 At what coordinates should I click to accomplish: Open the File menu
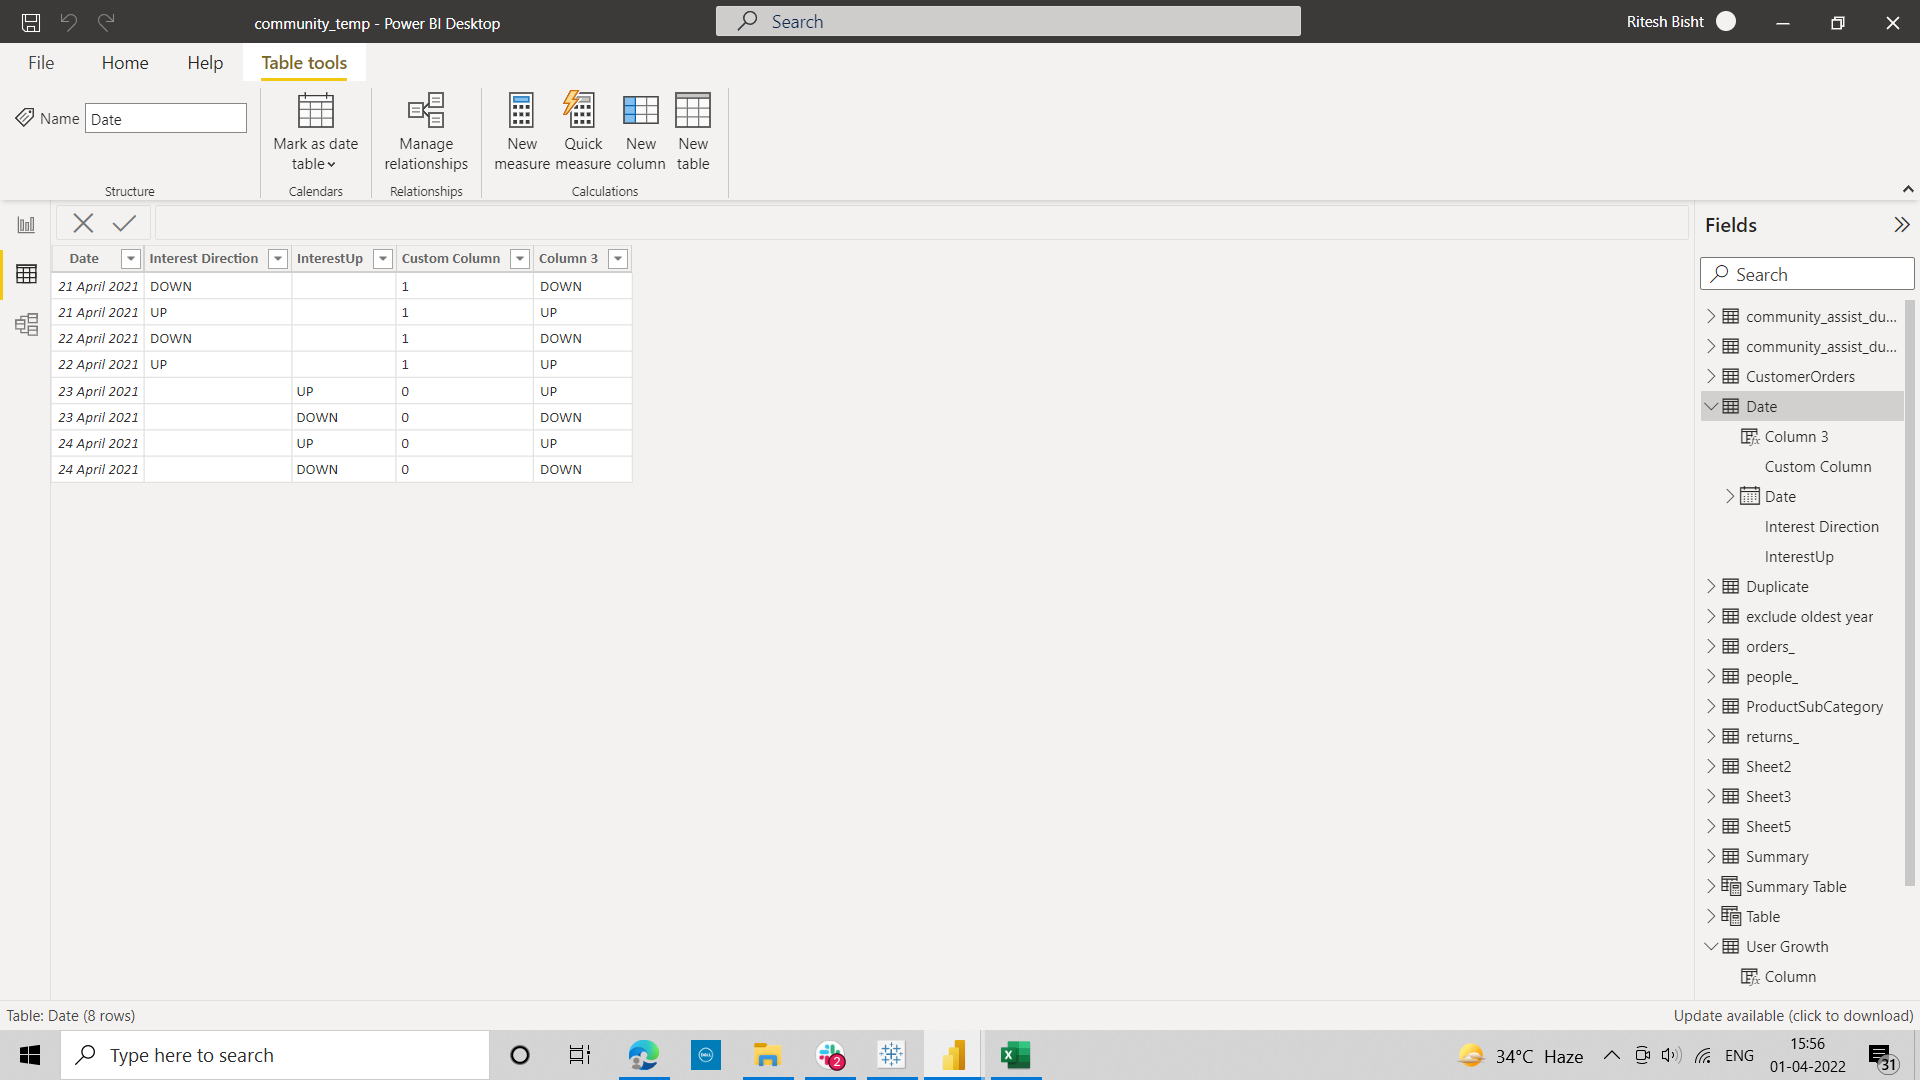pos(41,63)
